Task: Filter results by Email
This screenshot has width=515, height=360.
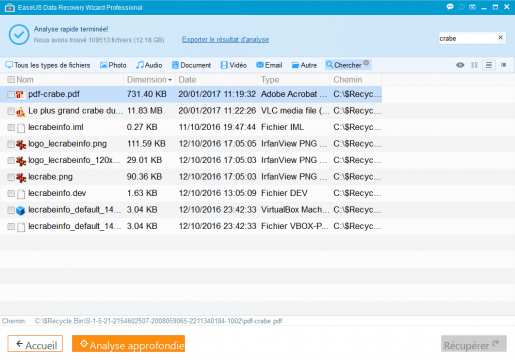Action: [x=269, y=65]
